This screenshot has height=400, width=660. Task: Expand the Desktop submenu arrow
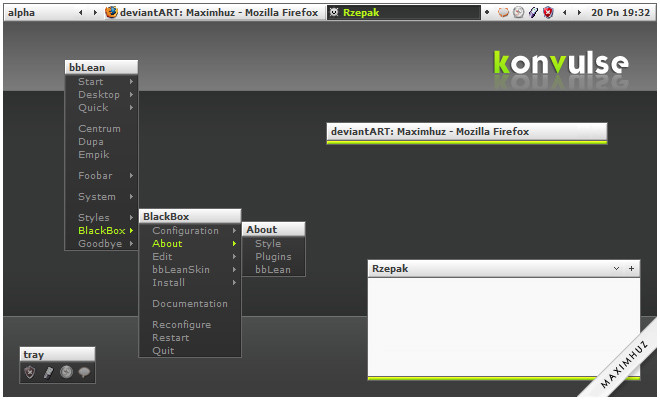click(131, 95)
